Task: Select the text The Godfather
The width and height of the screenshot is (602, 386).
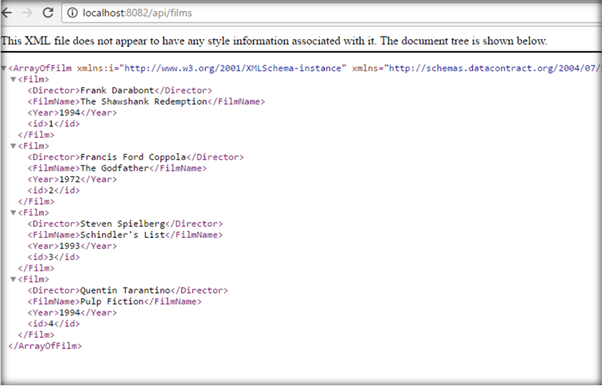Action: (x=114, y=168)
